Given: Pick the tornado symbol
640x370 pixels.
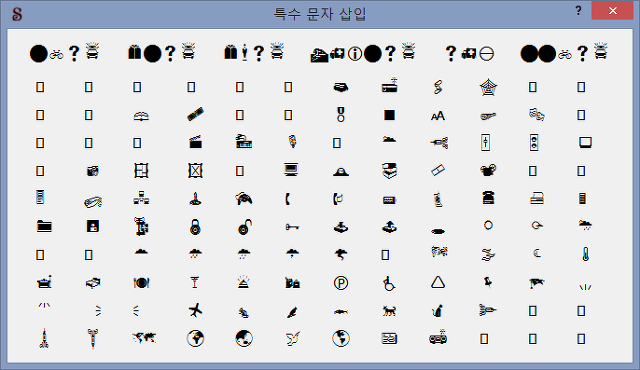Looking at the screenshot, I should (x=341, y=255).
